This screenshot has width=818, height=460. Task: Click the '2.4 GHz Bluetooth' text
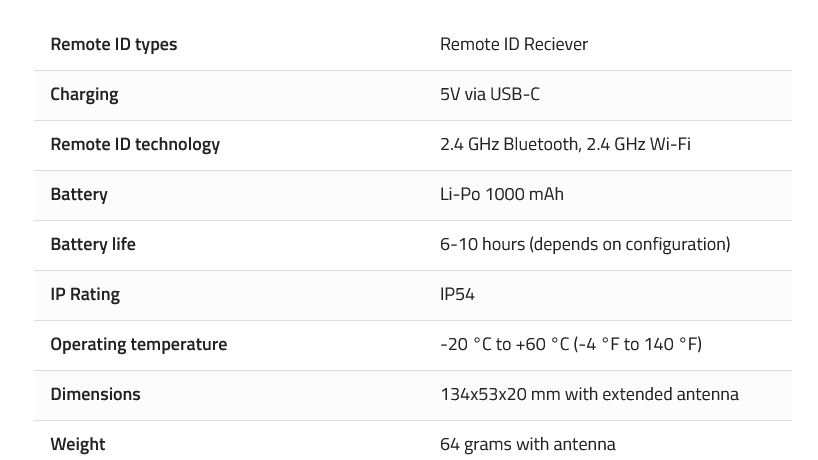(x=508, y=144)
